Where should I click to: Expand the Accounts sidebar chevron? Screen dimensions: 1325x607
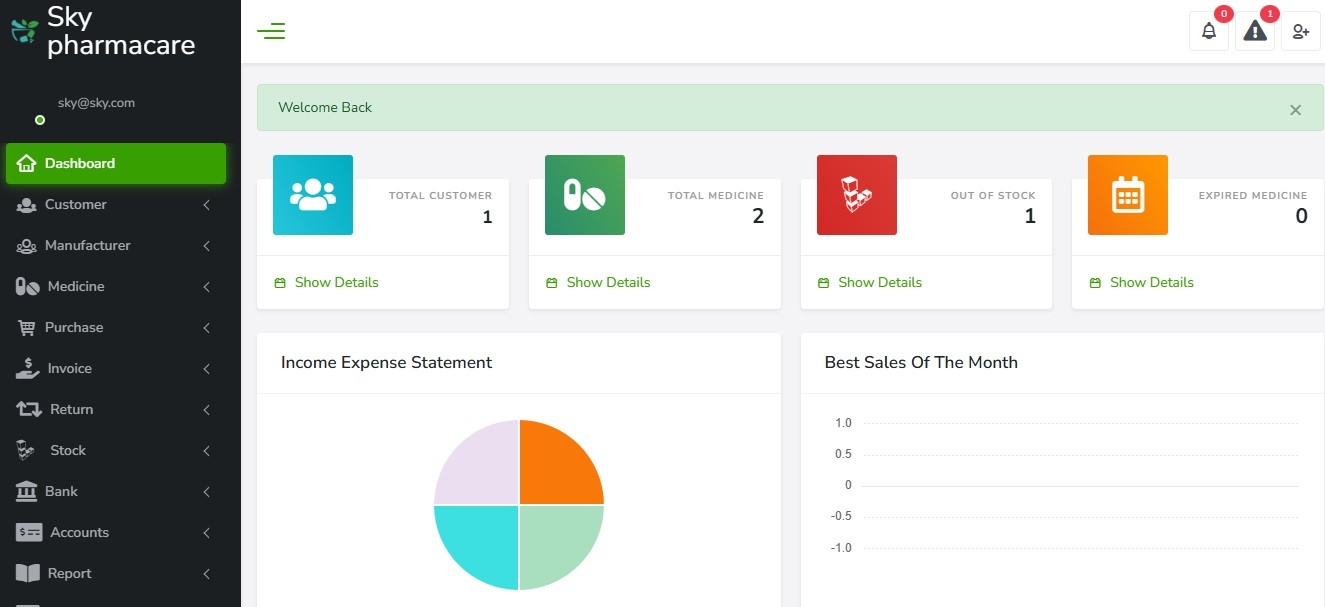coord(206,533)
